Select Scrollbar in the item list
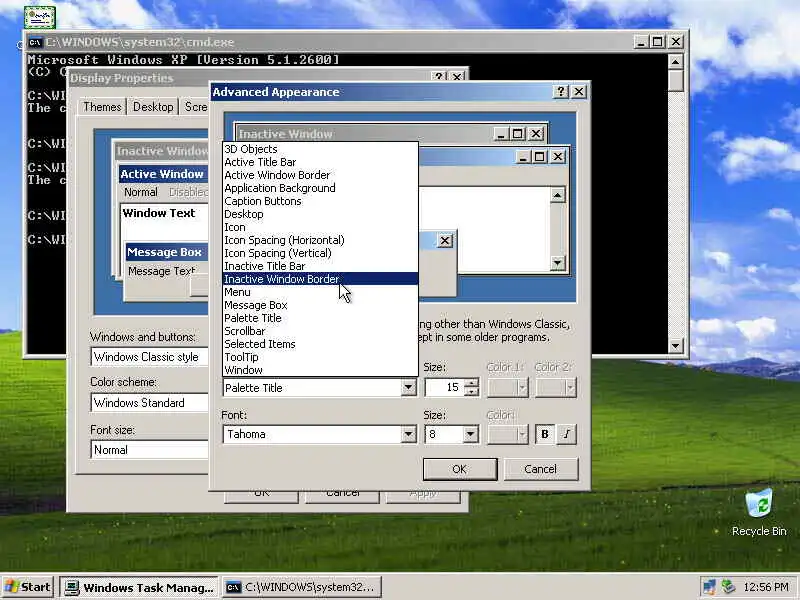Viewport: 800px width, 600px height. pyautogui.click(x=320, y=331)
